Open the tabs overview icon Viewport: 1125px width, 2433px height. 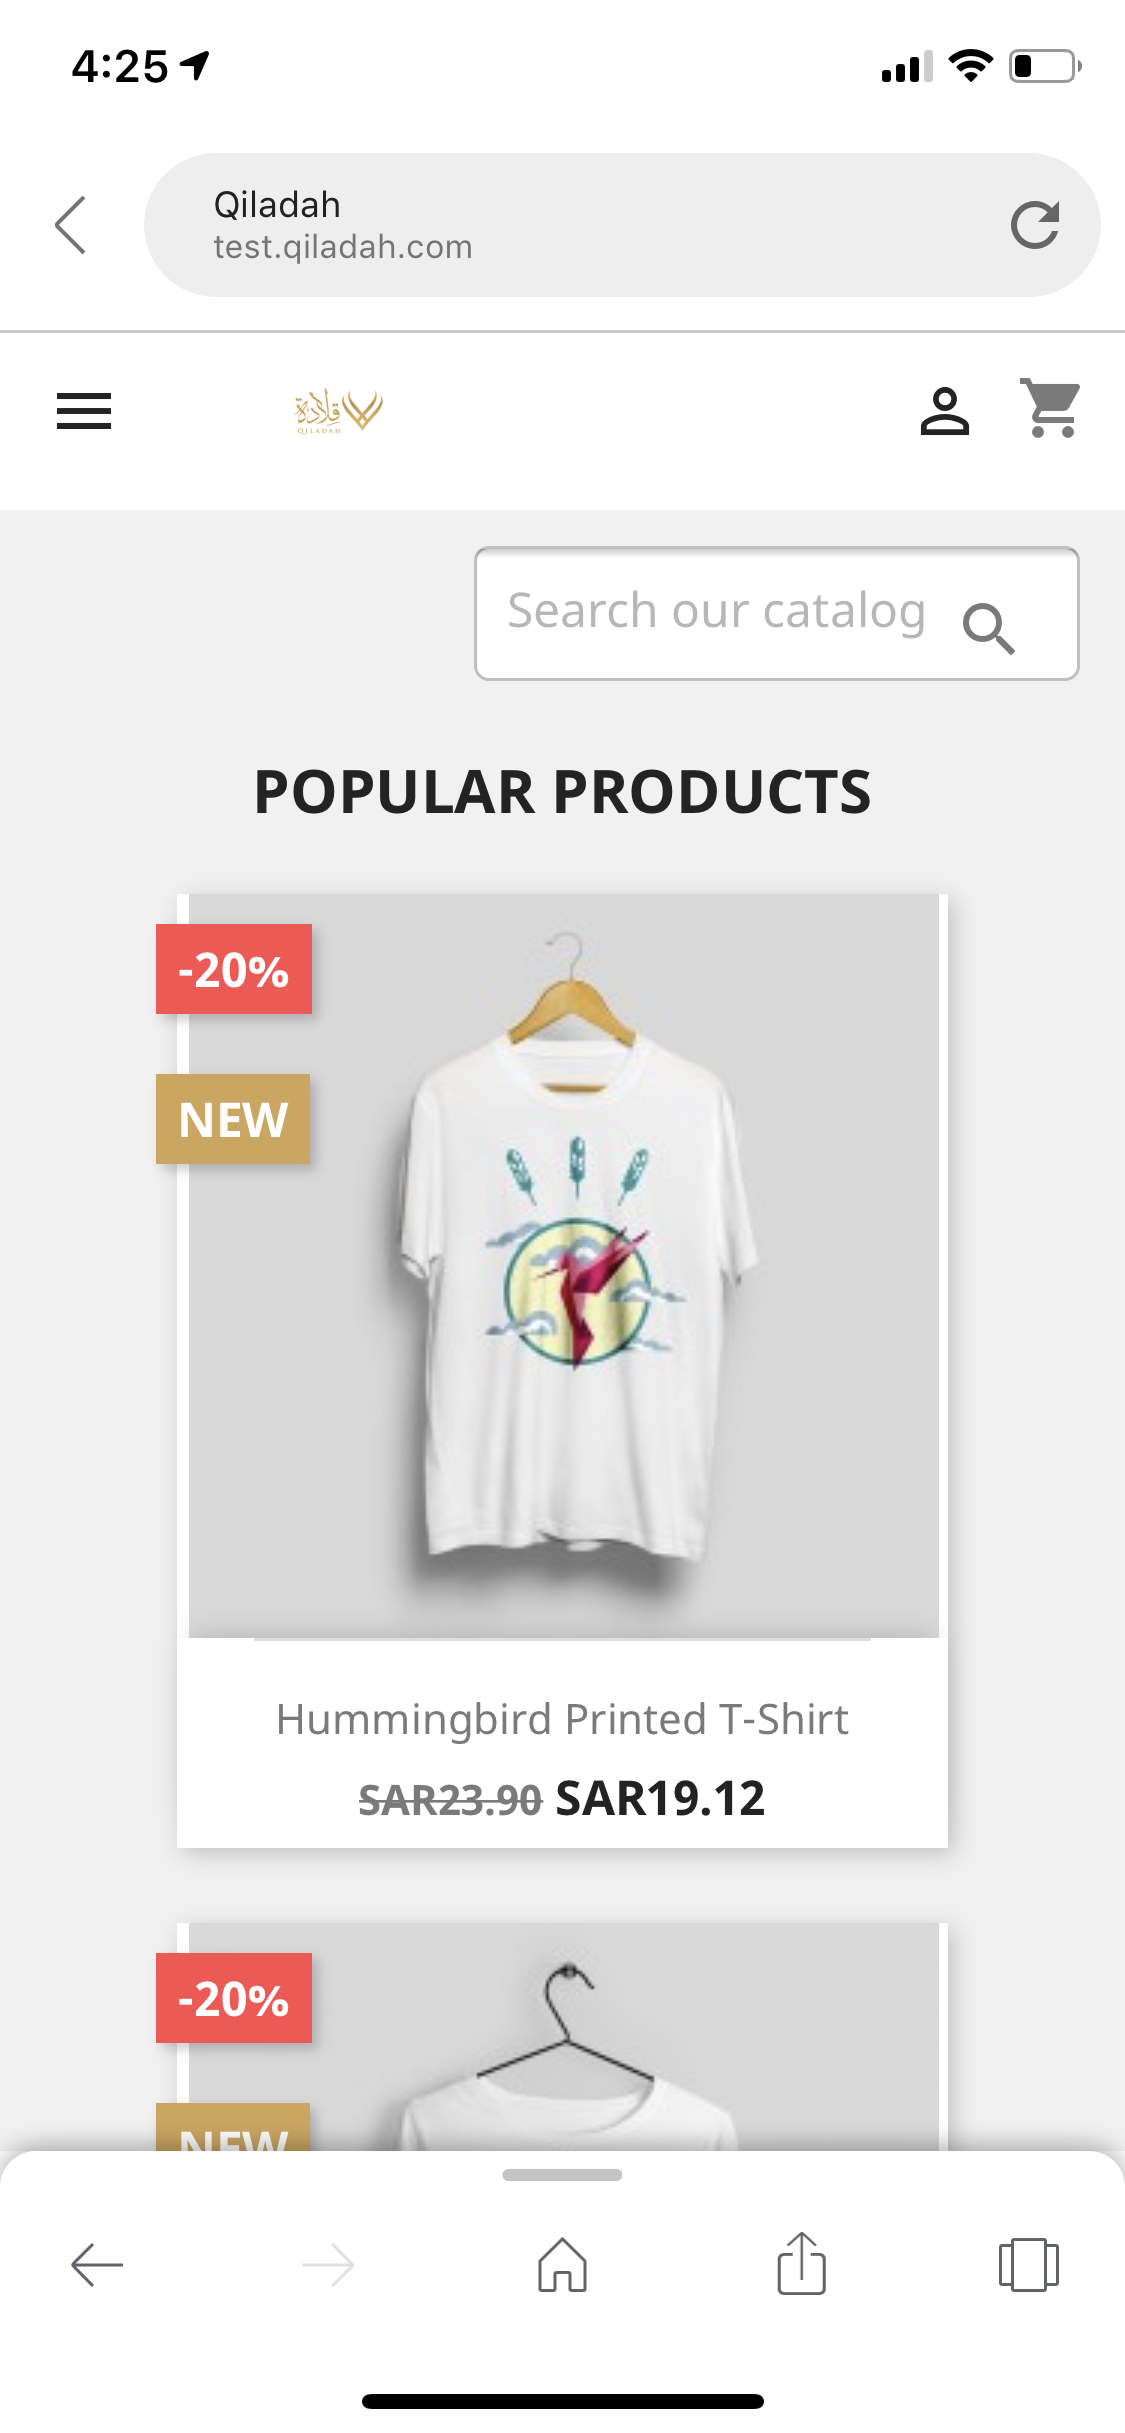pyautogui.click(x=1028, y=2264)
